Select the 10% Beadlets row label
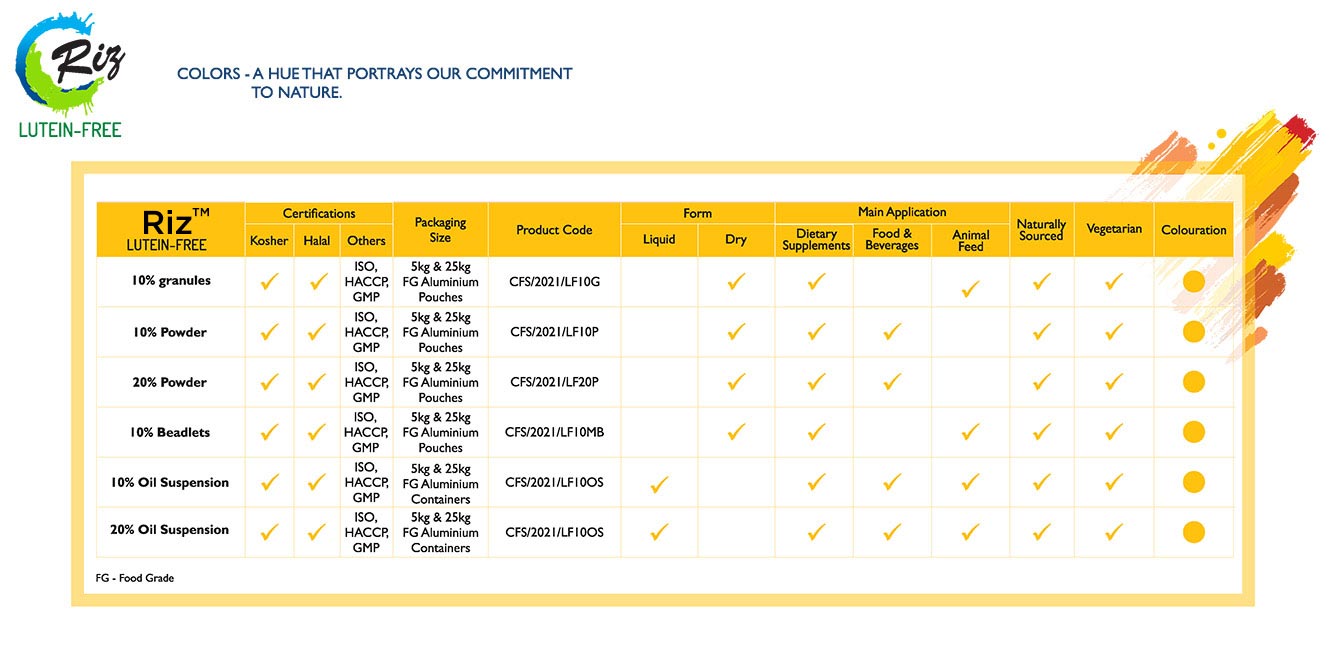This screenshot has height=645, width=1330. (170, 432)
